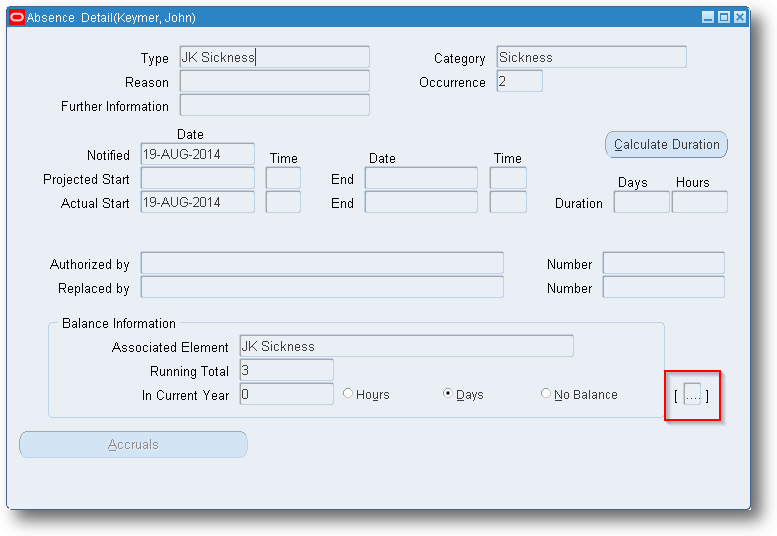Focus the Projected Start date field
Screen dimensions: 777x536
tap(198, 178)
